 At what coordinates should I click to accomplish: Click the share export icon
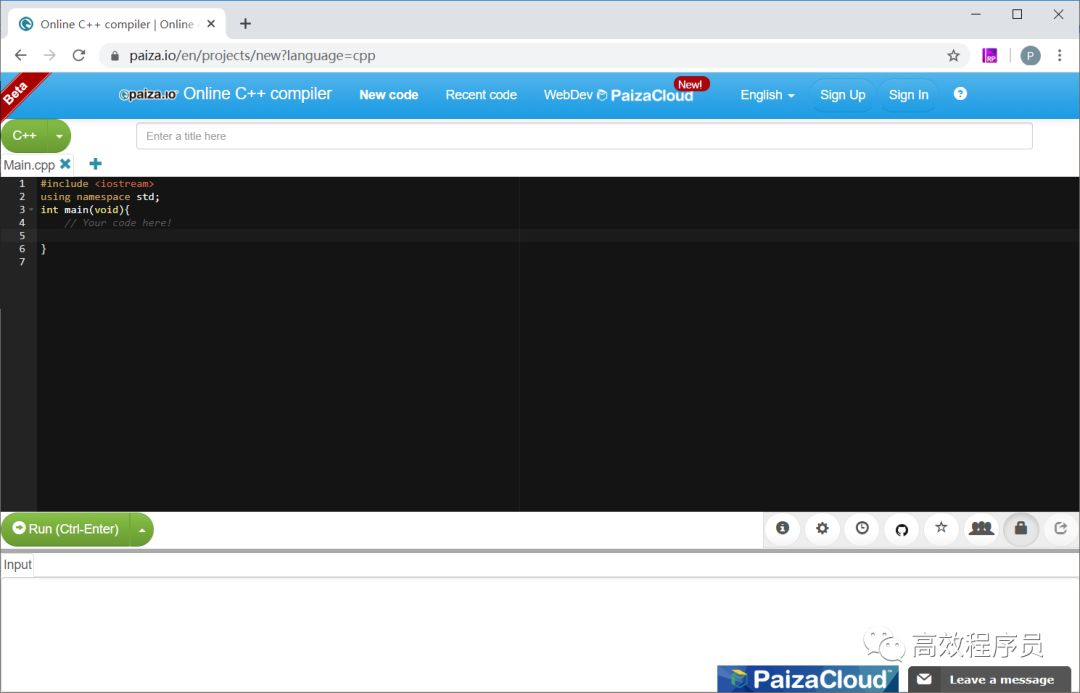1061,528
